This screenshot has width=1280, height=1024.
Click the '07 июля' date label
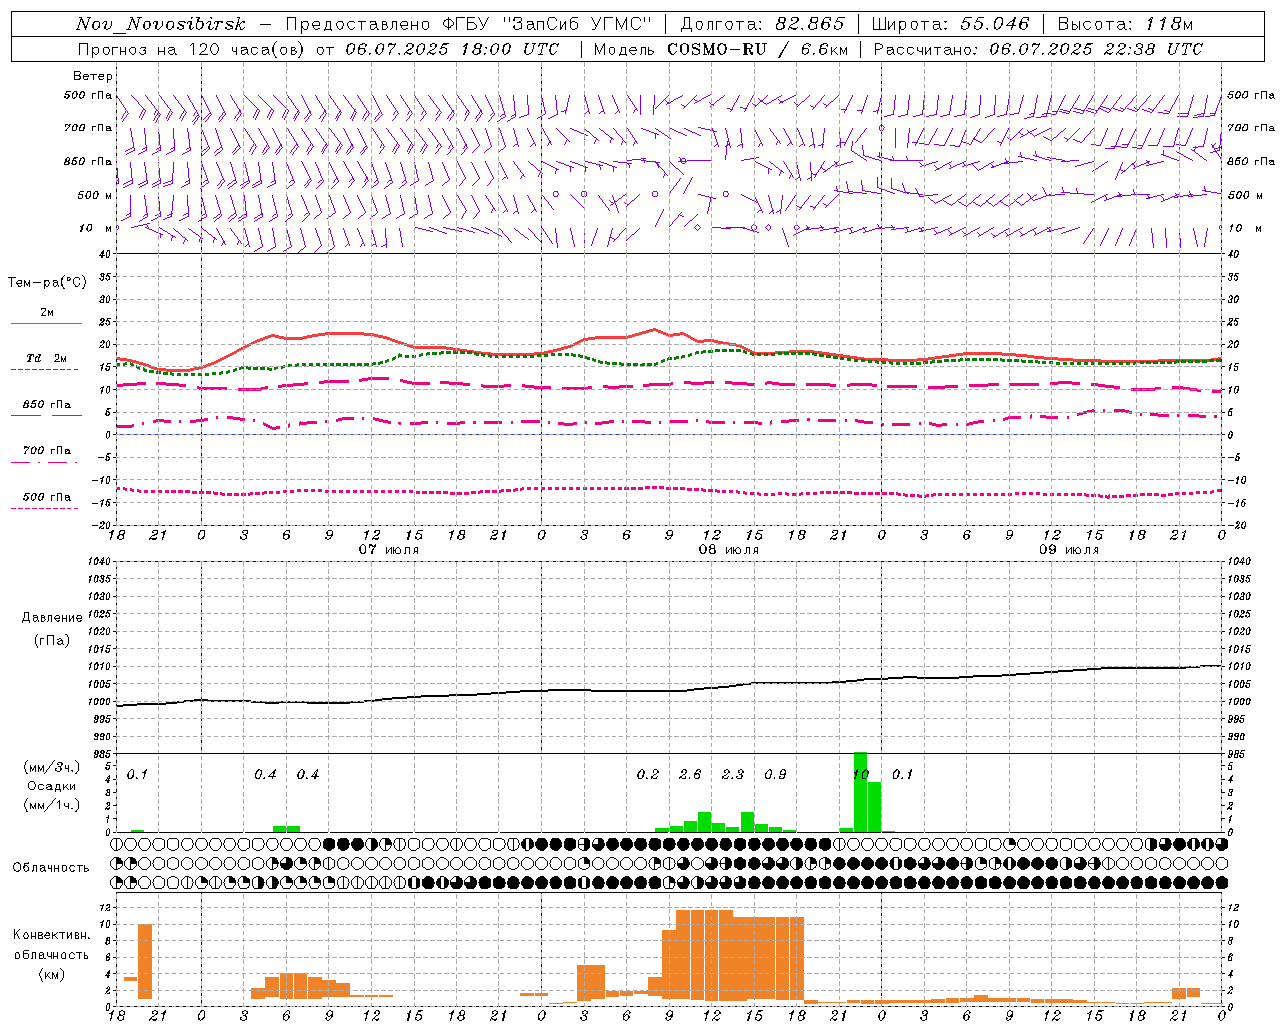(389, 550)
